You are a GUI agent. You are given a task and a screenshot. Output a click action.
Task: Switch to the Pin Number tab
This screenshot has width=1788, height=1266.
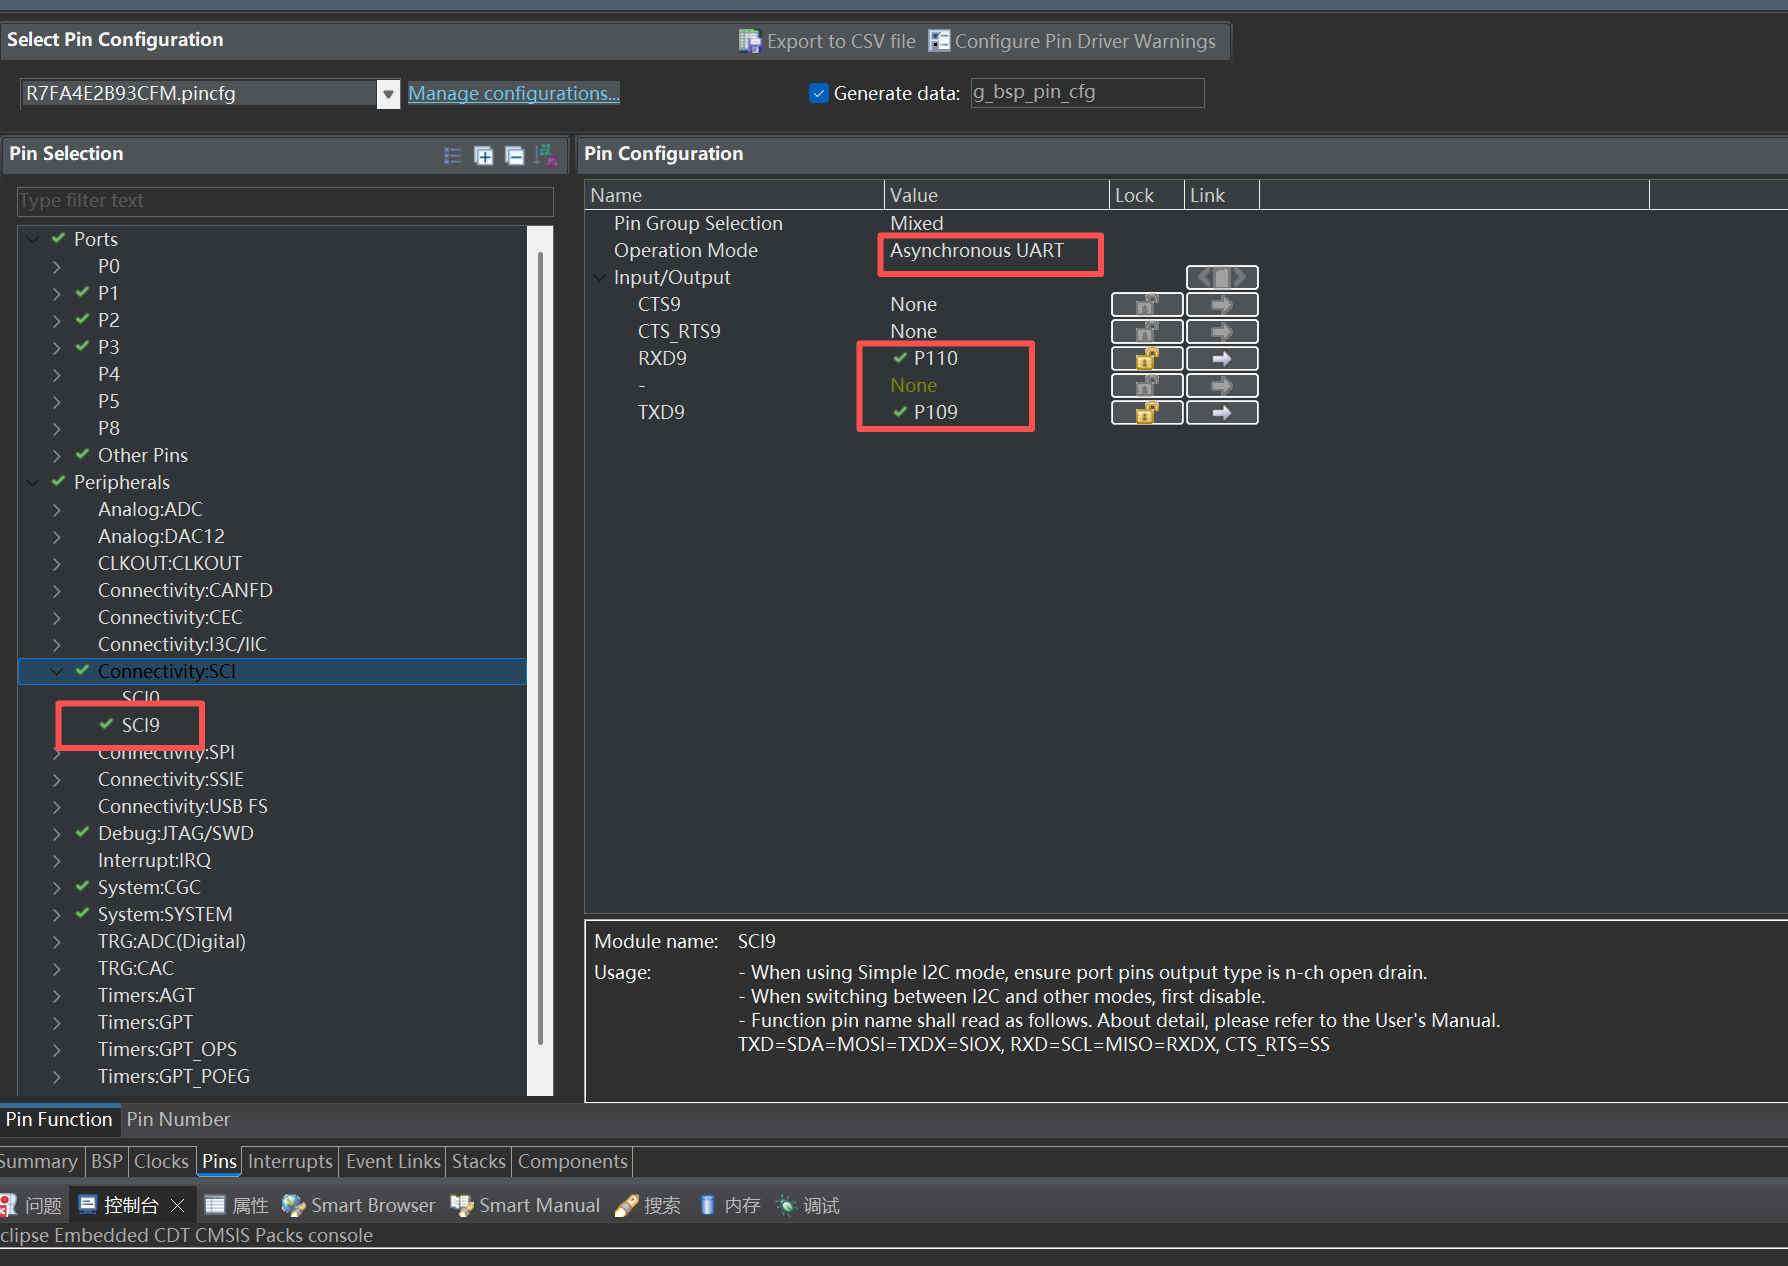[x=178, y=1119]
